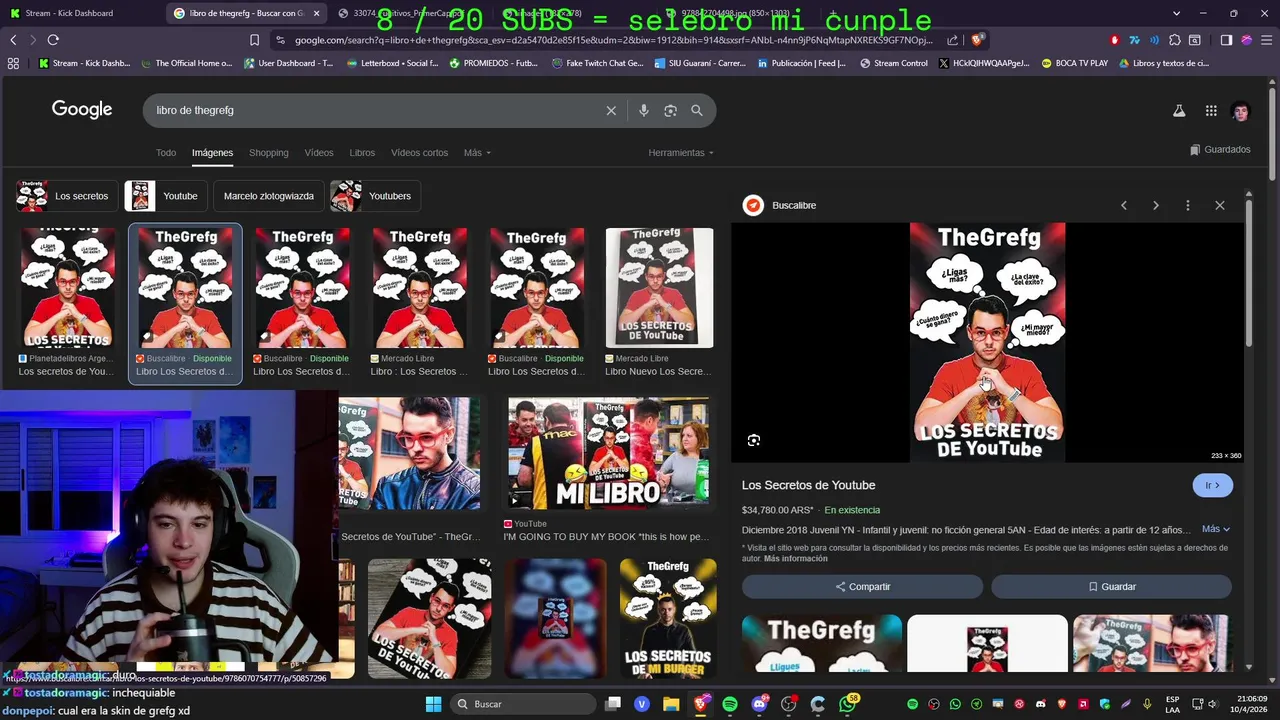Switch to the Stream - Kick Dashboard tab
1280x720 pixels.
(x=80, y=13)
